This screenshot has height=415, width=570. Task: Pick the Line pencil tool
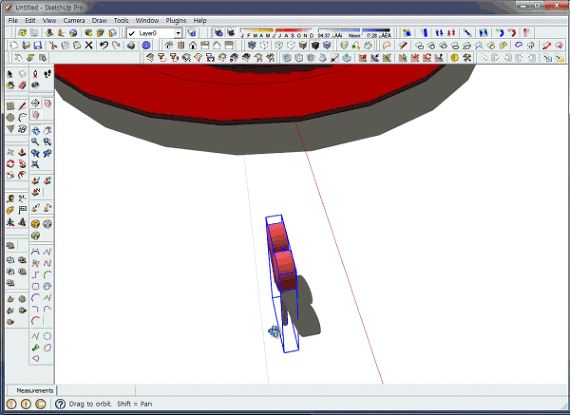[x=22, y=106]
